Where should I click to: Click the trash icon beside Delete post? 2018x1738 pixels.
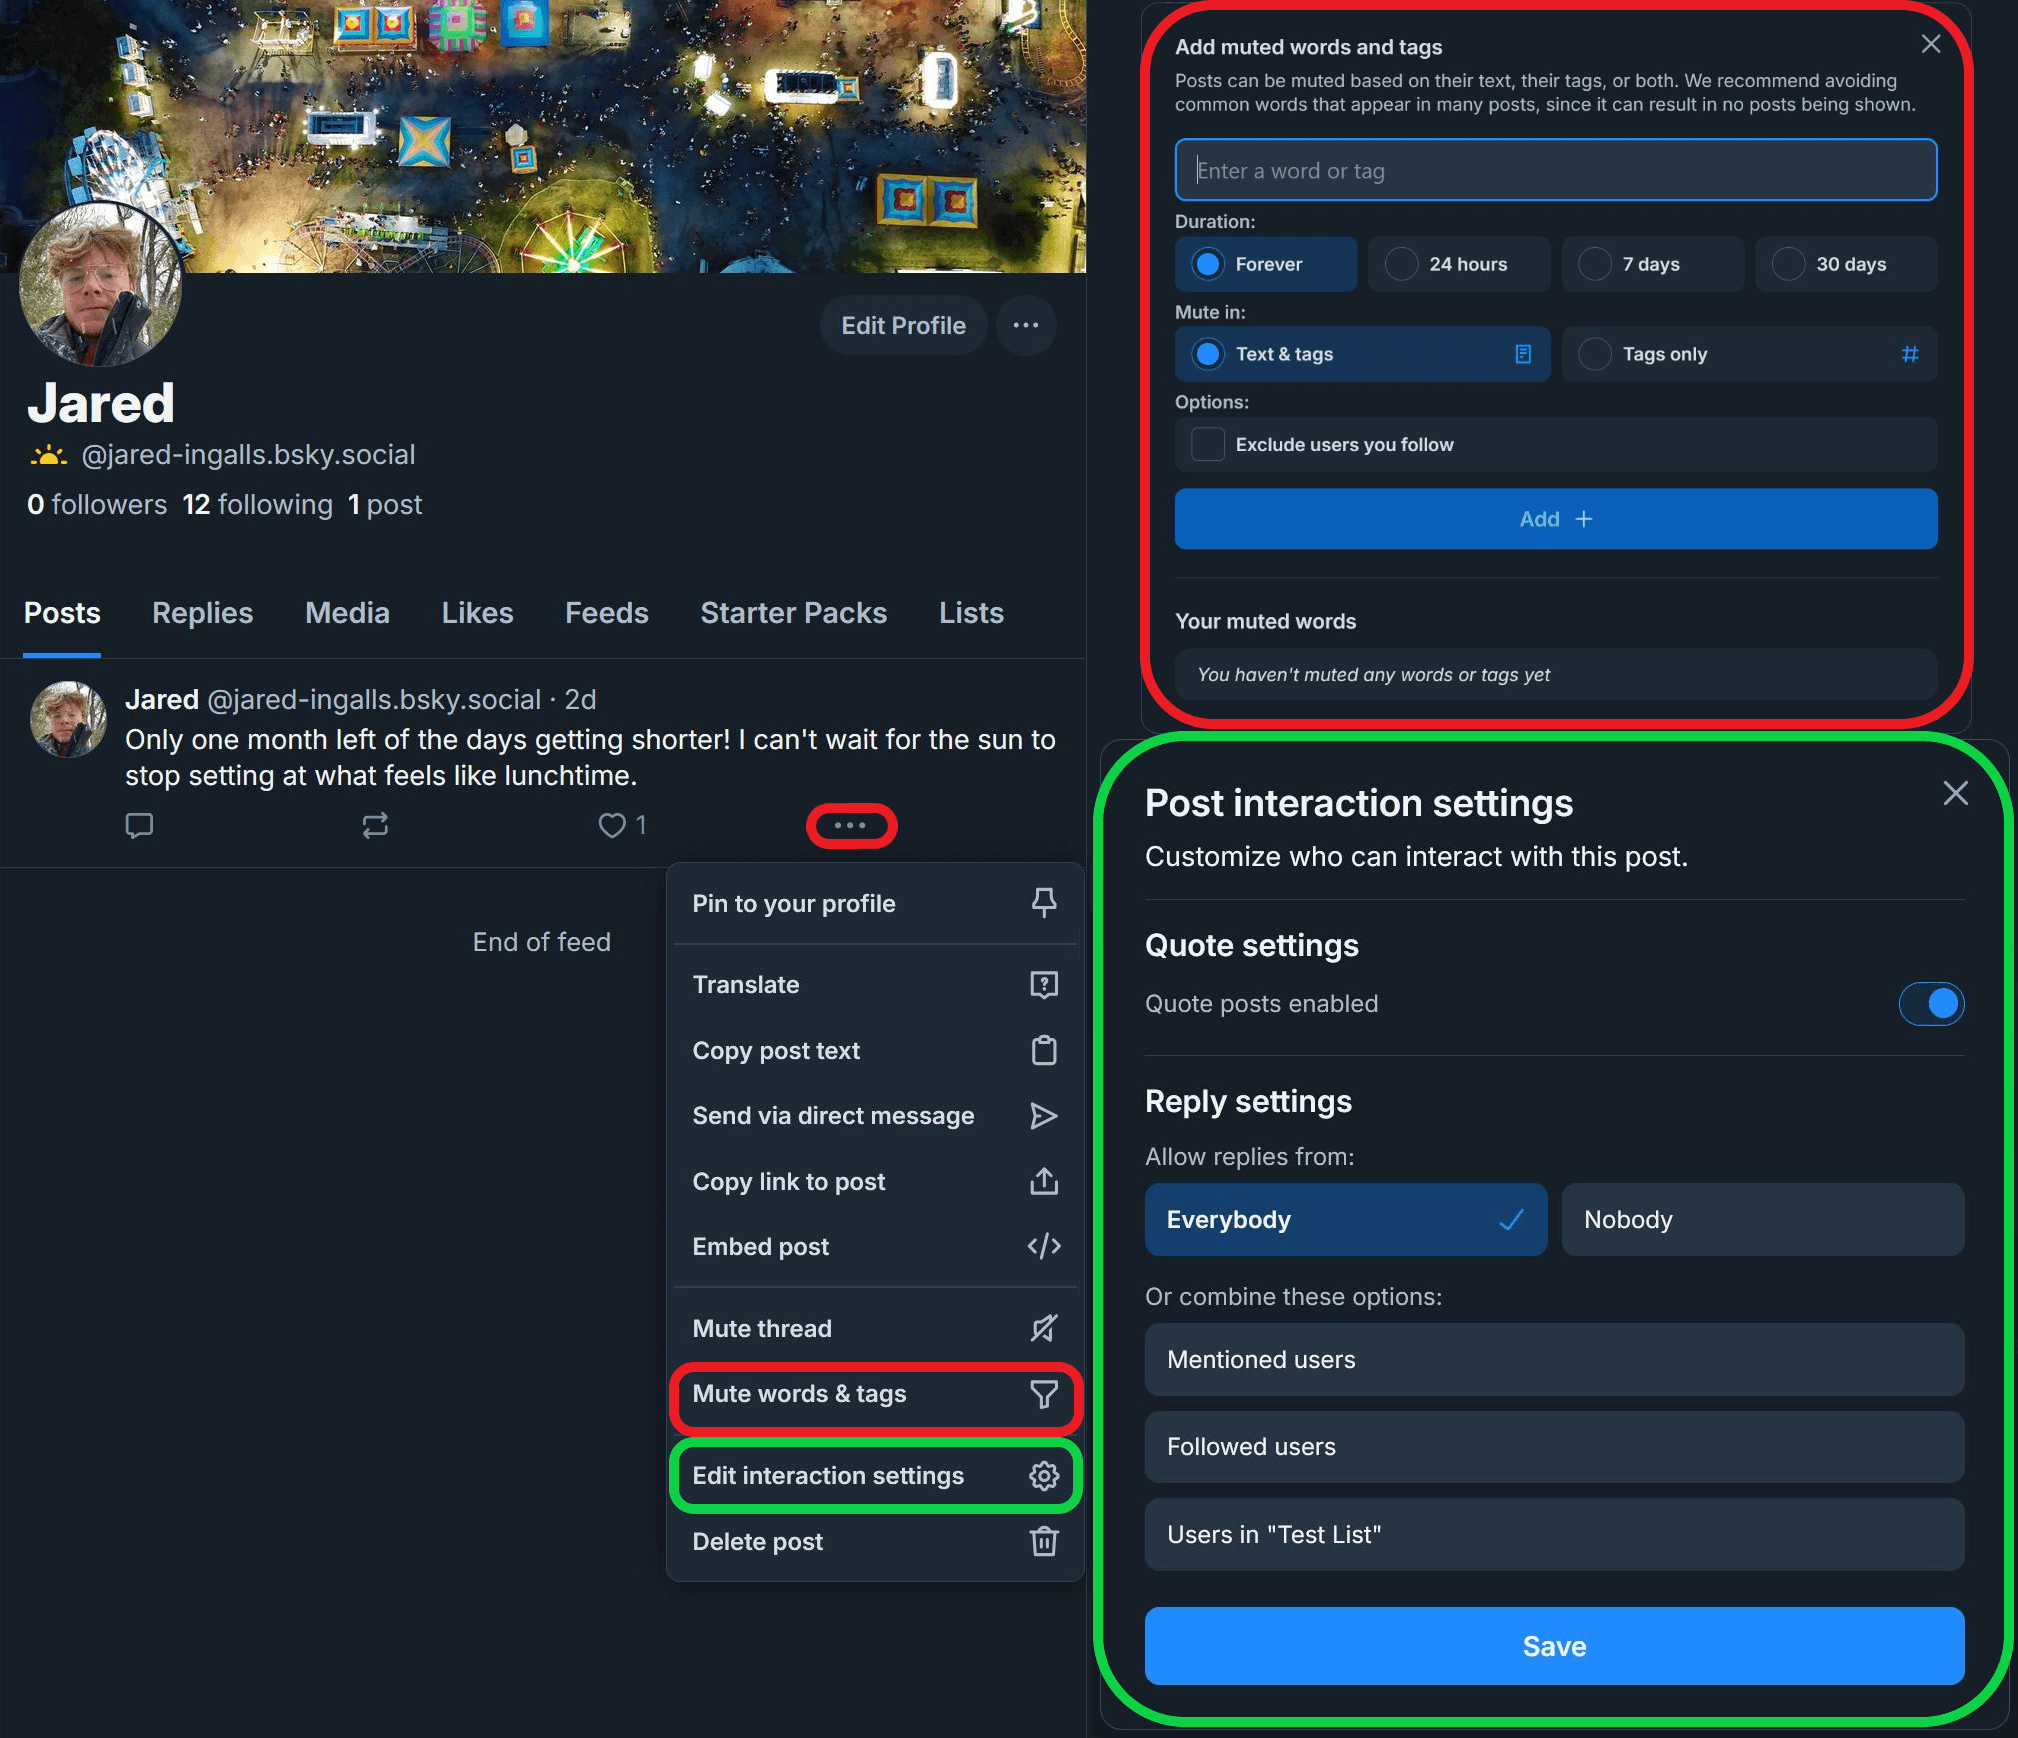click(1043, 1541)
